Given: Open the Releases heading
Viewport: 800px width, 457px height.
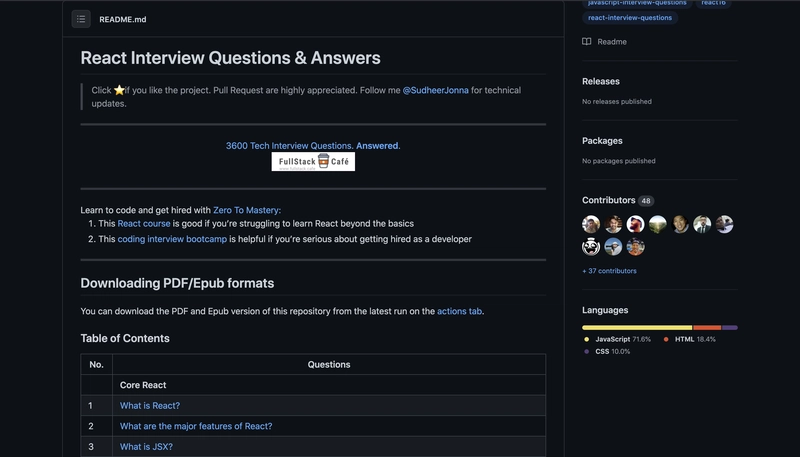Looking at the screenshot, I should click(x=601, y=82).
